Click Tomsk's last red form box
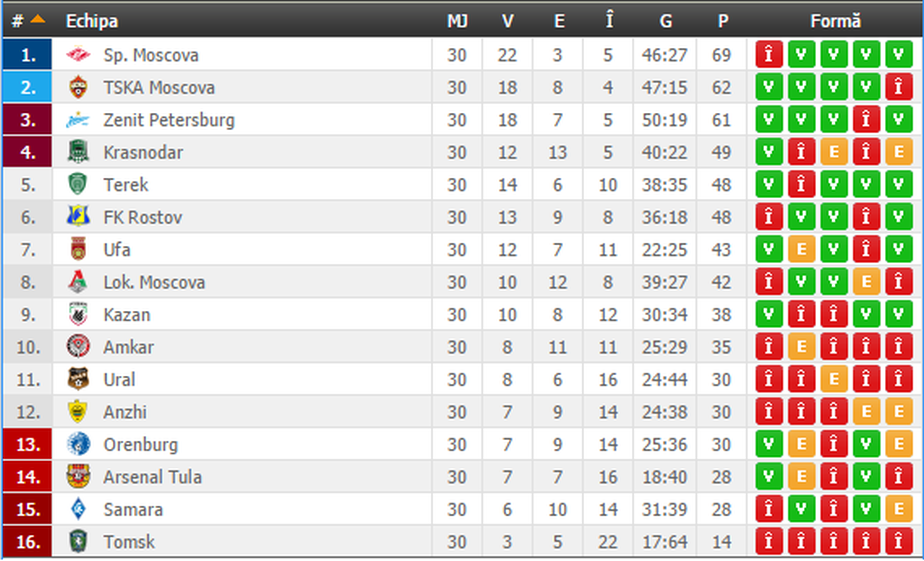 point(898,542)
